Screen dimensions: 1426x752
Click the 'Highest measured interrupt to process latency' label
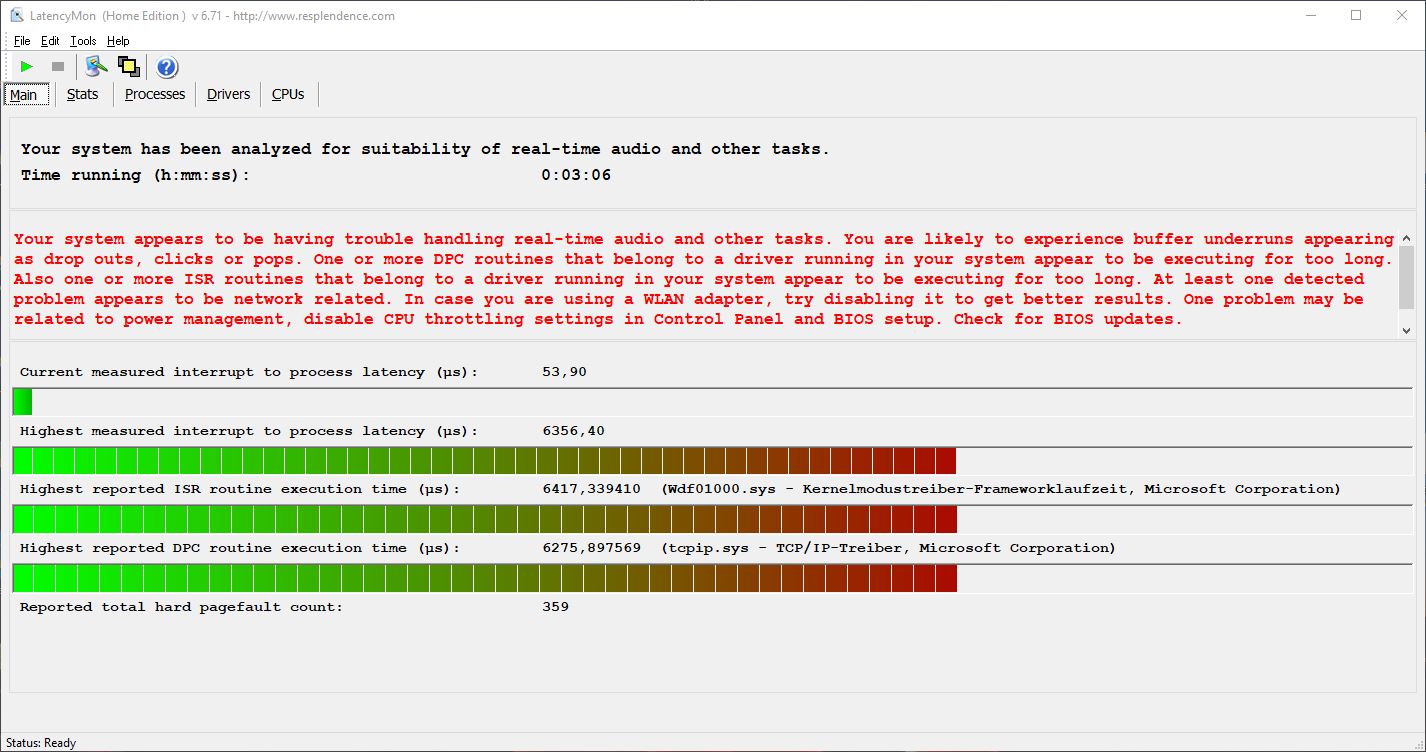[249, 431]
